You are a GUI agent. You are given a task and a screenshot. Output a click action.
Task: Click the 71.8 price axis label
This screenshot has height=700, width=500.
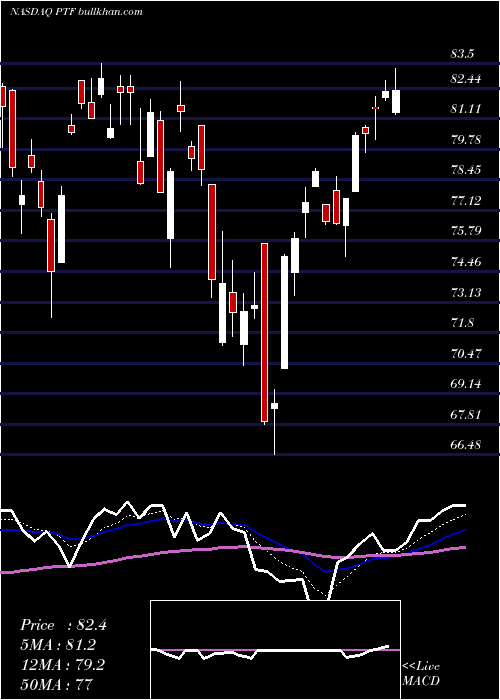(462, 323)
